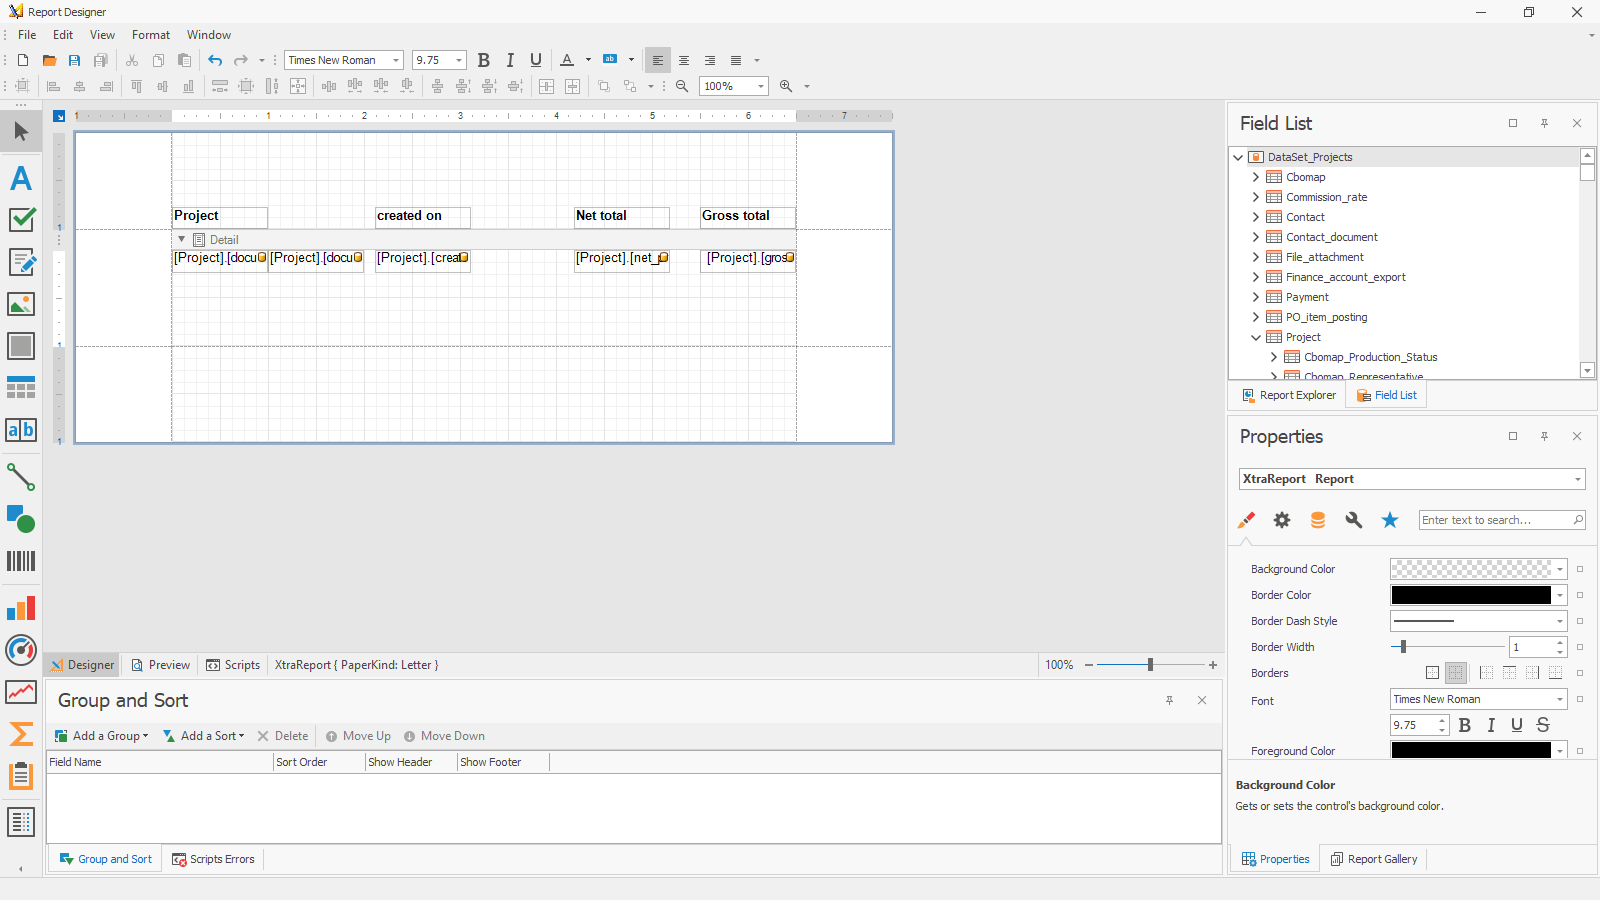Viewport: 1600px width, 900px height.
Task: Select the Gauge control tool
Action: click(x=21, y=650)
